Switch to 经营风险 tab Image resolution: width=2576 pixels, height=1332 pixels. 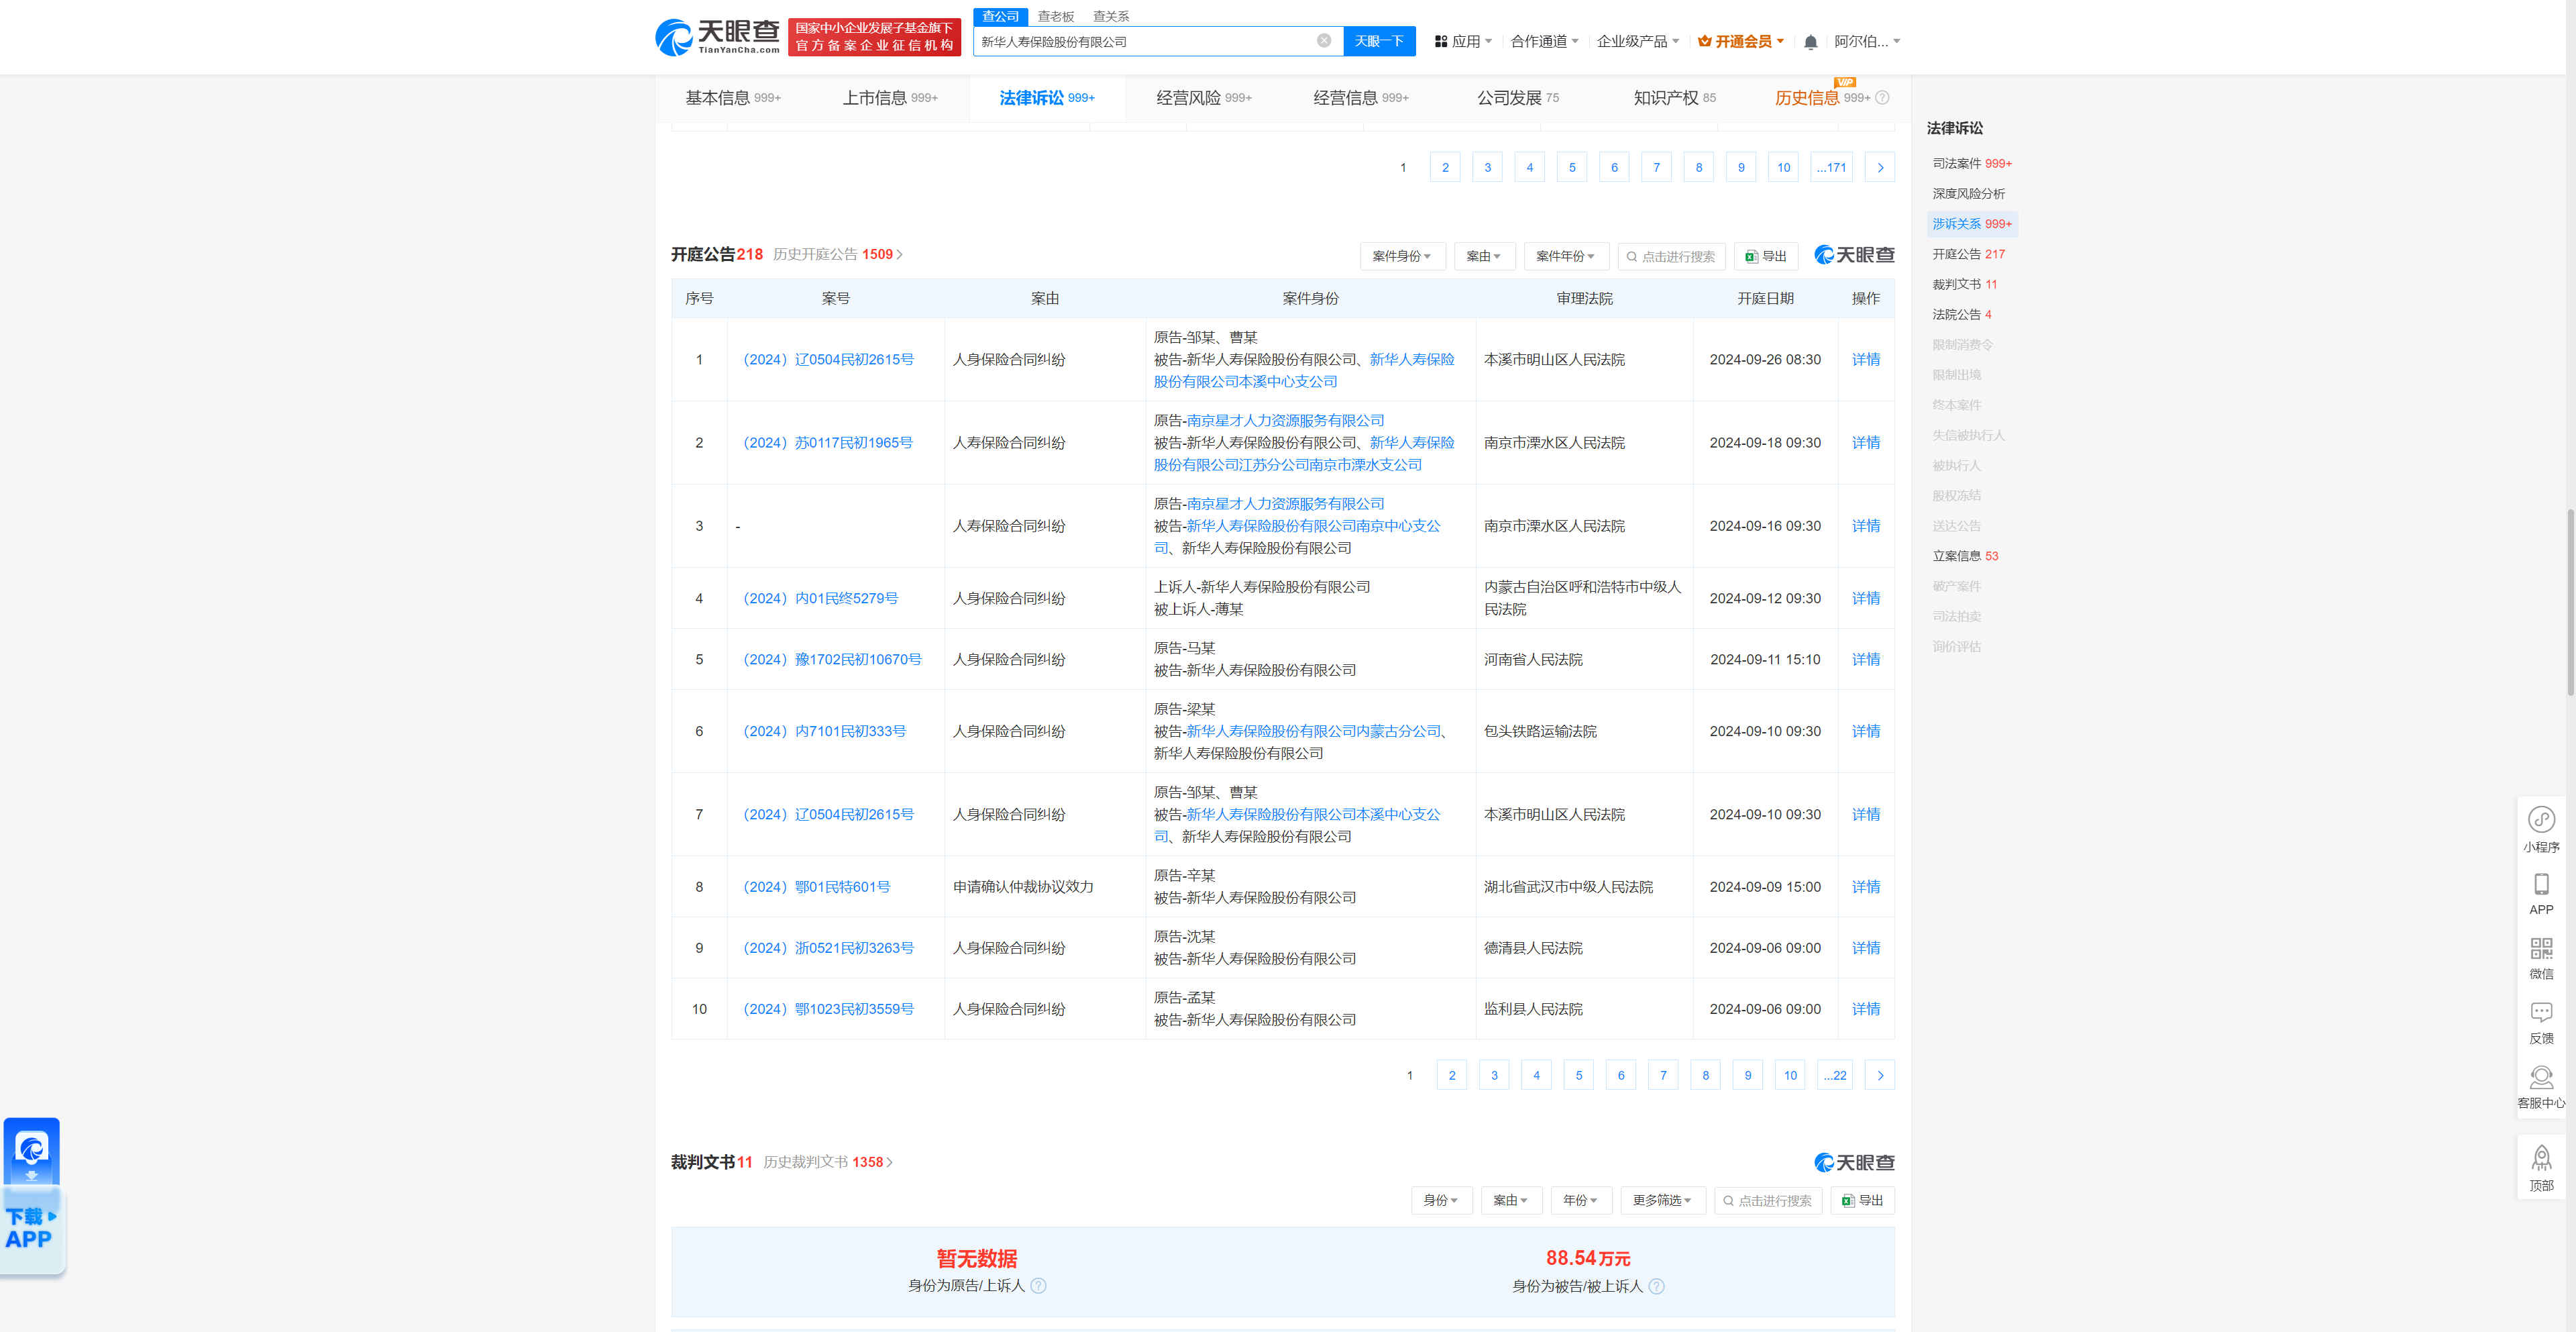pos(1203,98)
